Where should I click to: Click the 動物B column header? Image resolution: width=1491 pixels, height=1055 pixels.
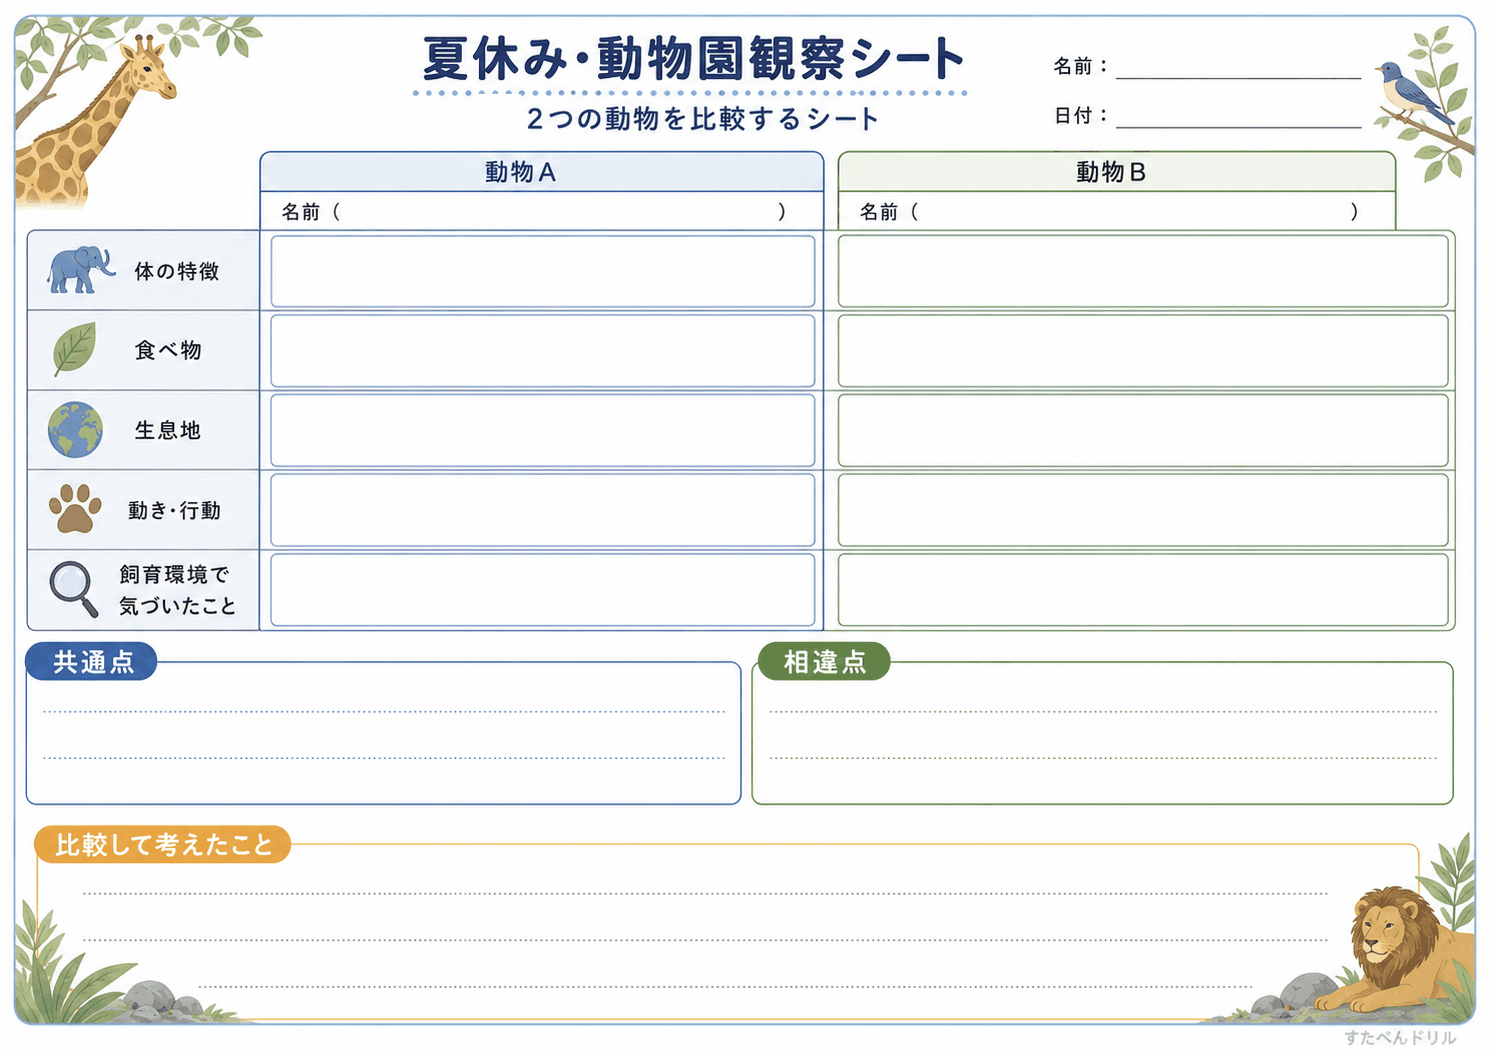(1116, 172)
